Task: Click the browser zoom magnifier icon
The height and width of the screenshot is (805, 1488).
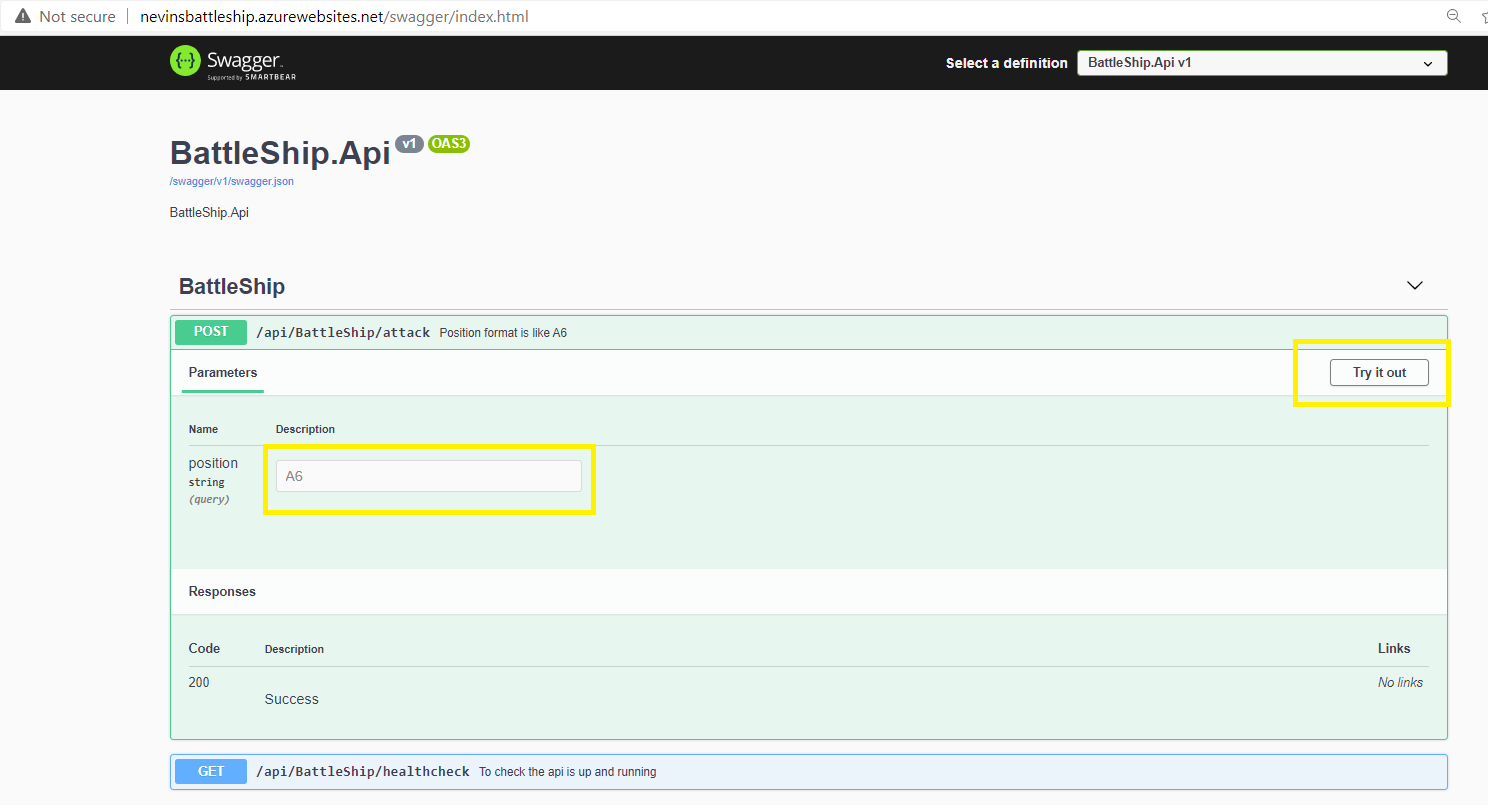Action: pyautogui.click(x=1454, y=16)
